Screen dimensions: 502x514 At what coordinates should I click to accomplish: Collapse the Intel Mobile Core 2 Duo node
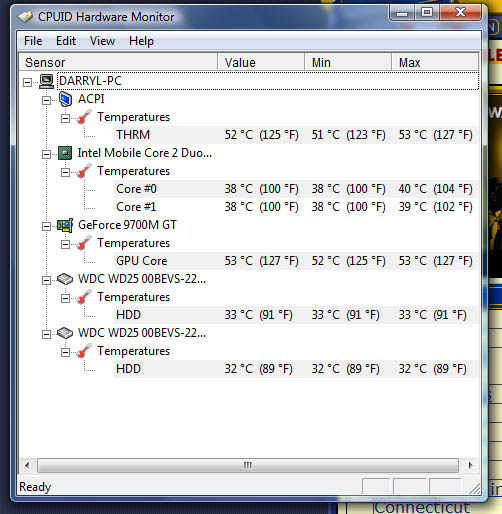(x=47, y=154)
